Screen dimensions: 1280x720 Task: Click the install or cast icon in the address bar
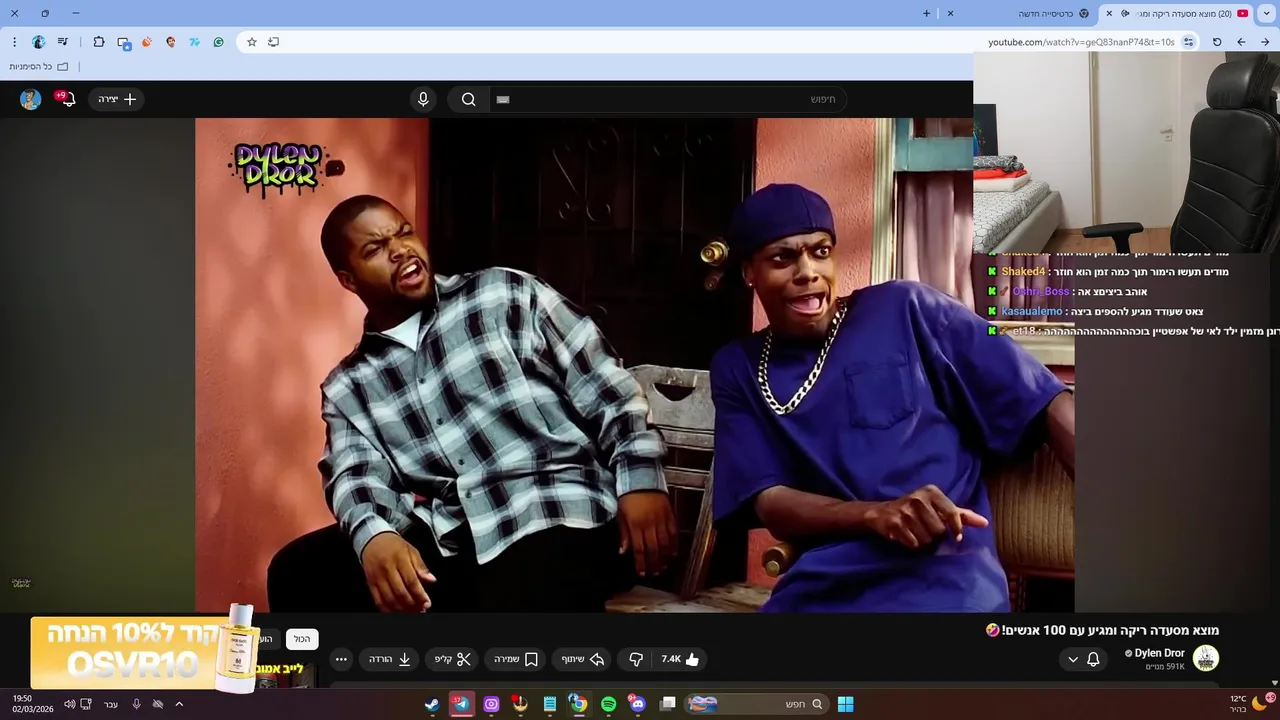pyautogui.click(x=274, y=42)
